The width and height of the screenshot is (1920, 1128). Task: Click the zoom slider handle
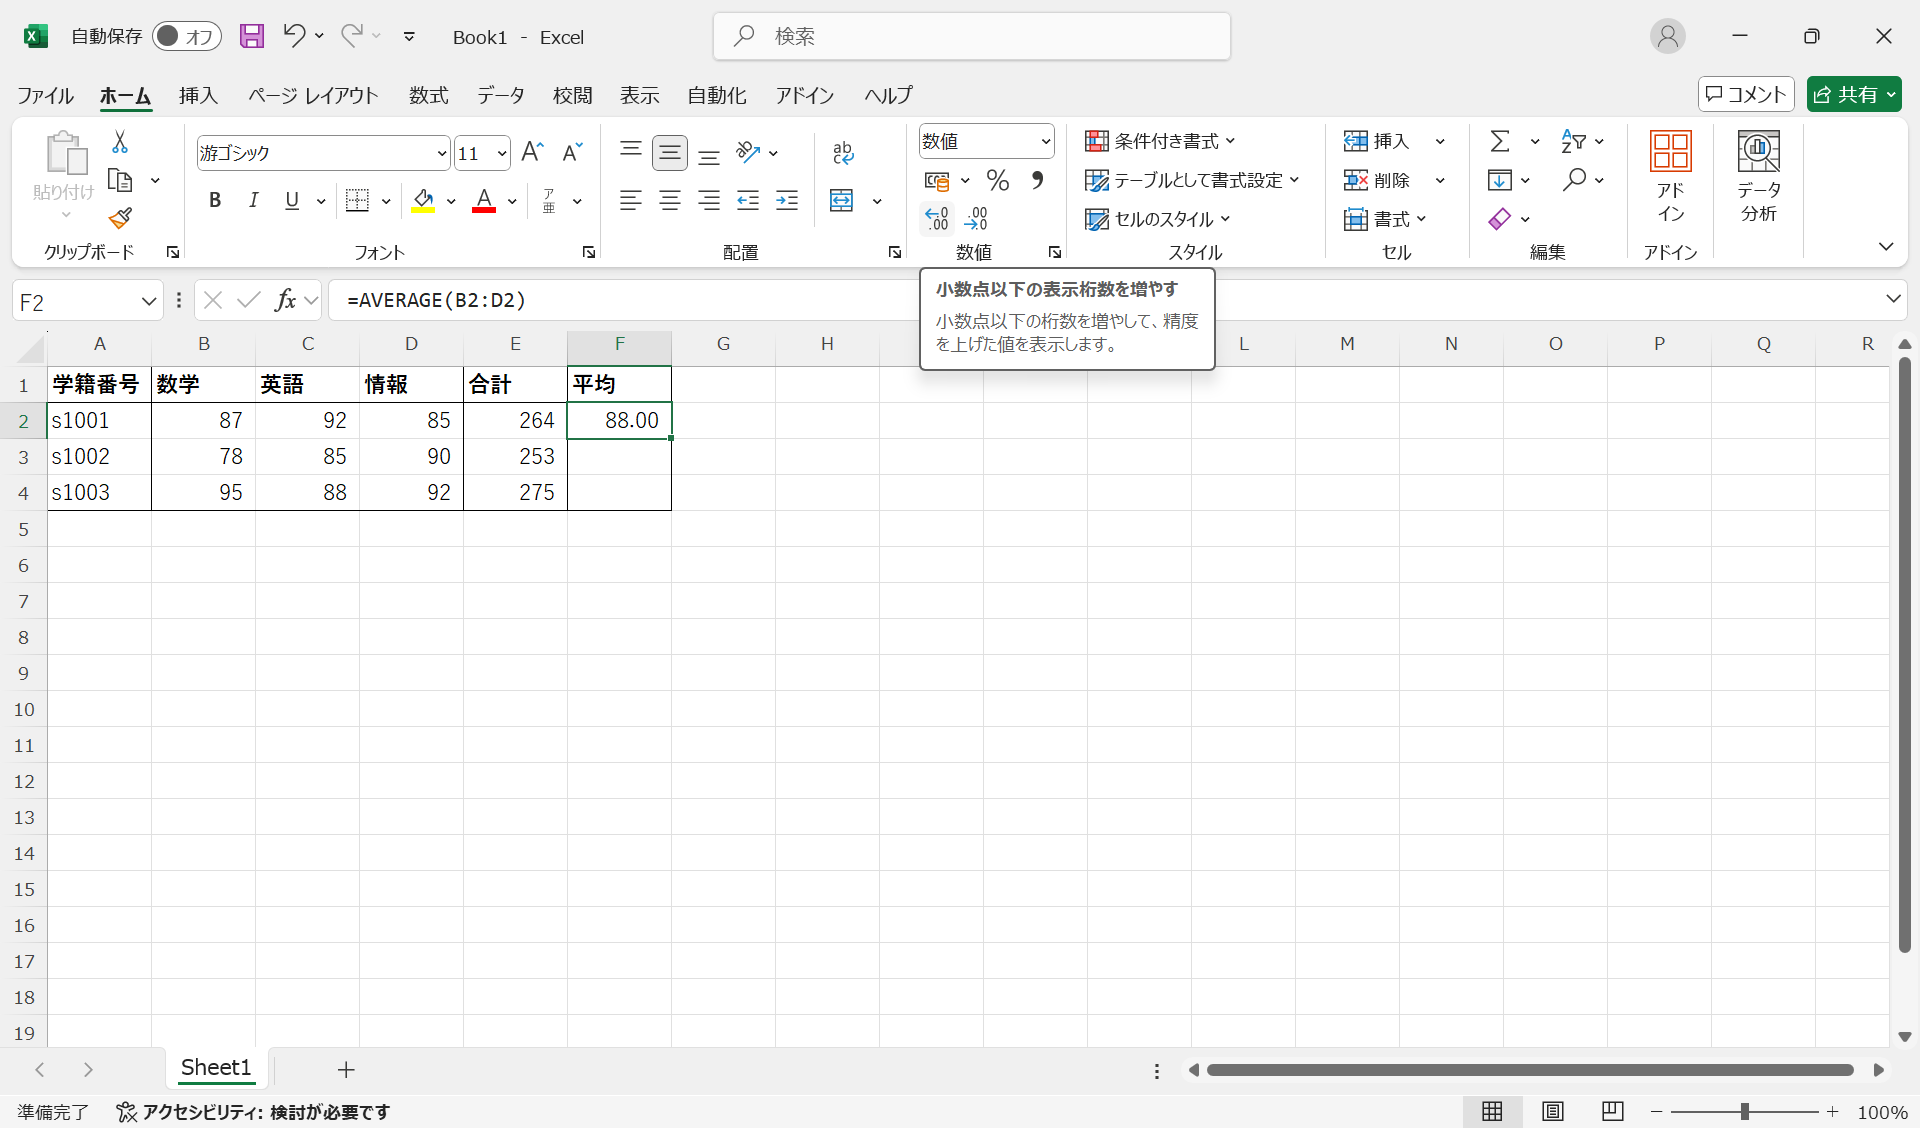1744,1111
